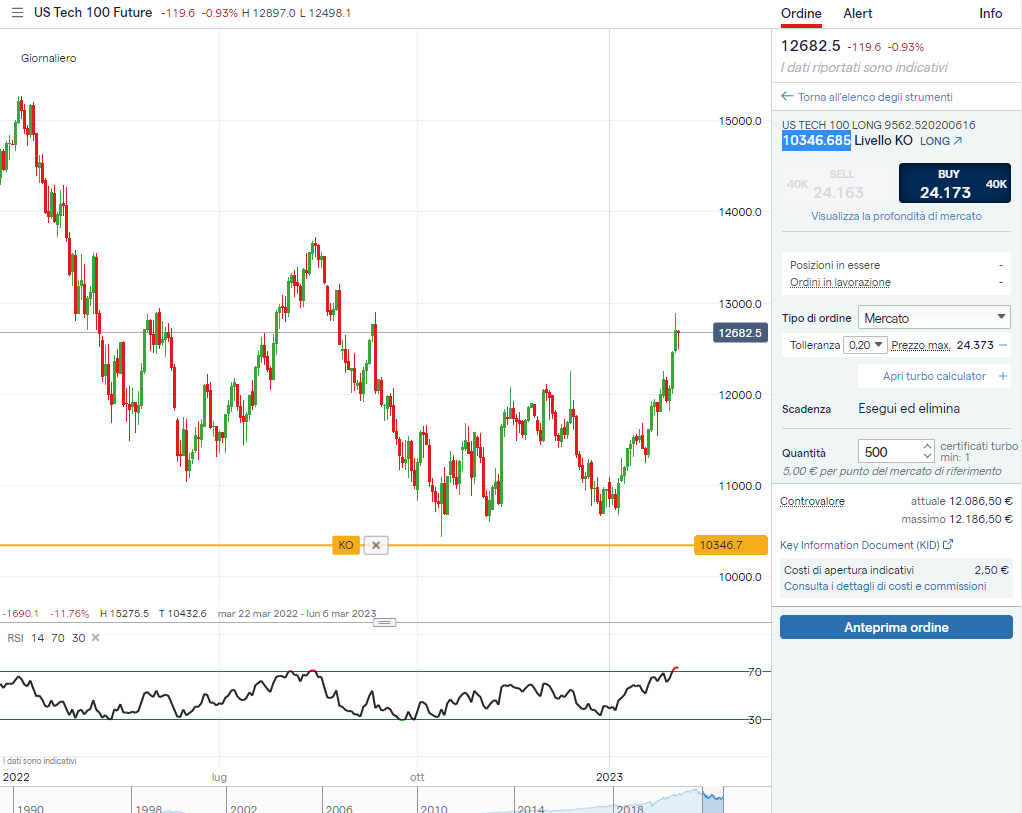Open the Key Information Document external link icon
1022x813 pixels.
(948, 545)
